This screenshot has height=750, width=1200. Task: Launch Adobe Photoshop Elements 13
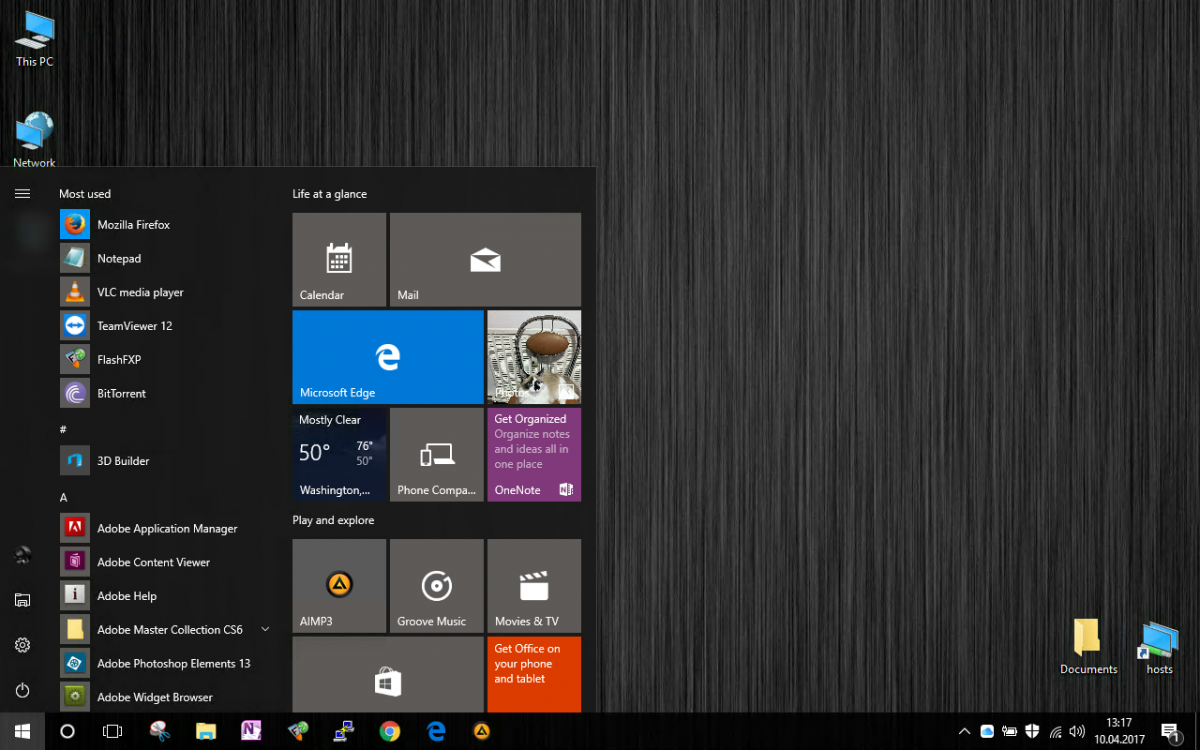166,663
